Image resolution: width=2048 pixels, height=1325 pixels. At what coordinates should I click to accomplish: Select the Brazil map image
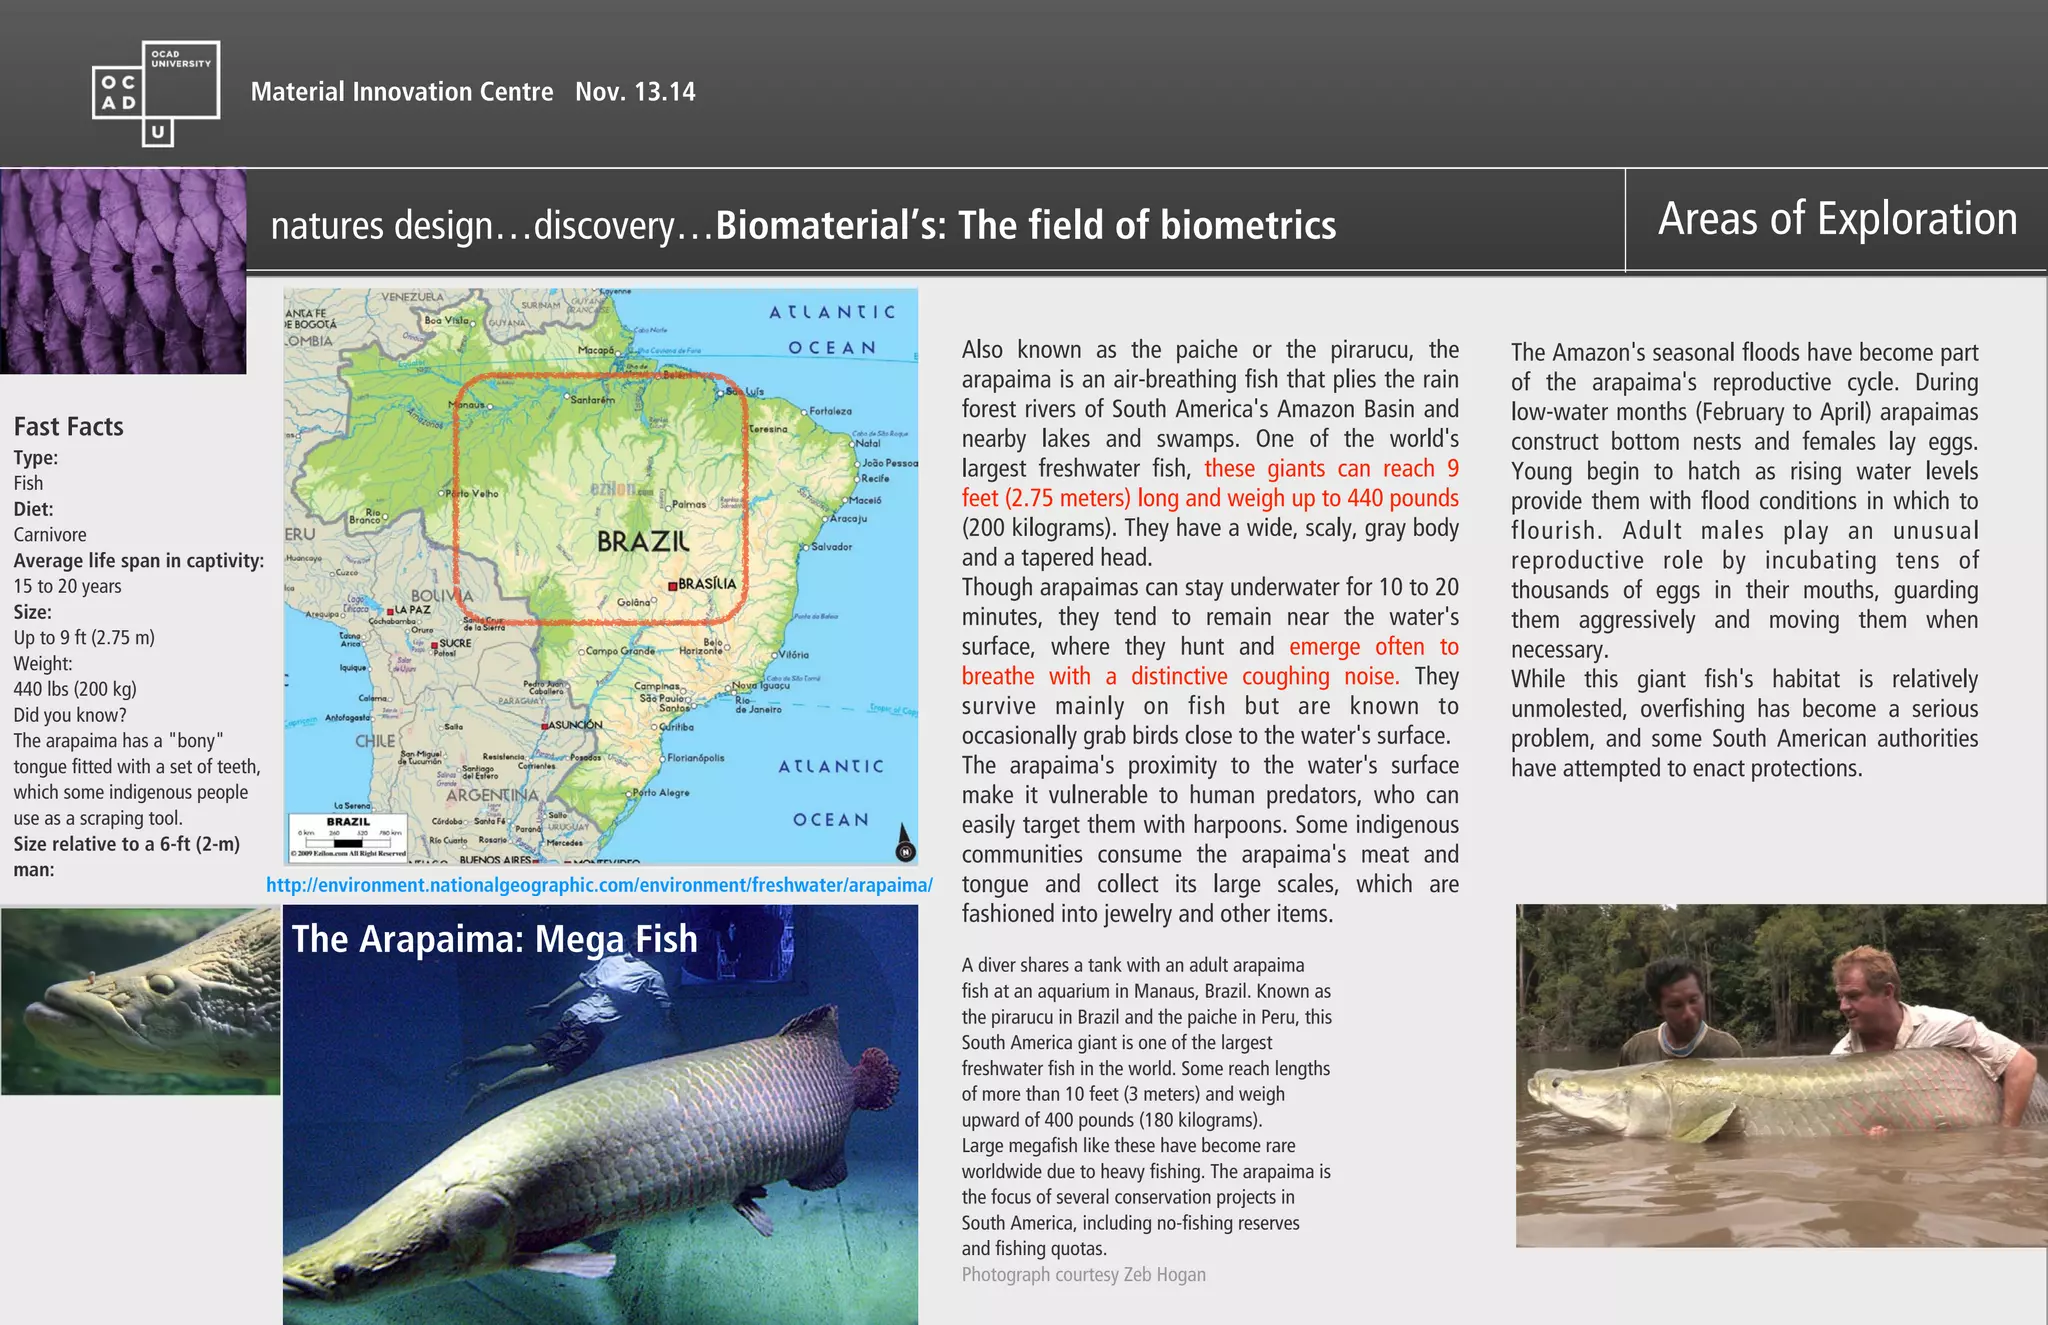pyautogui.click(x=600, y=576)
